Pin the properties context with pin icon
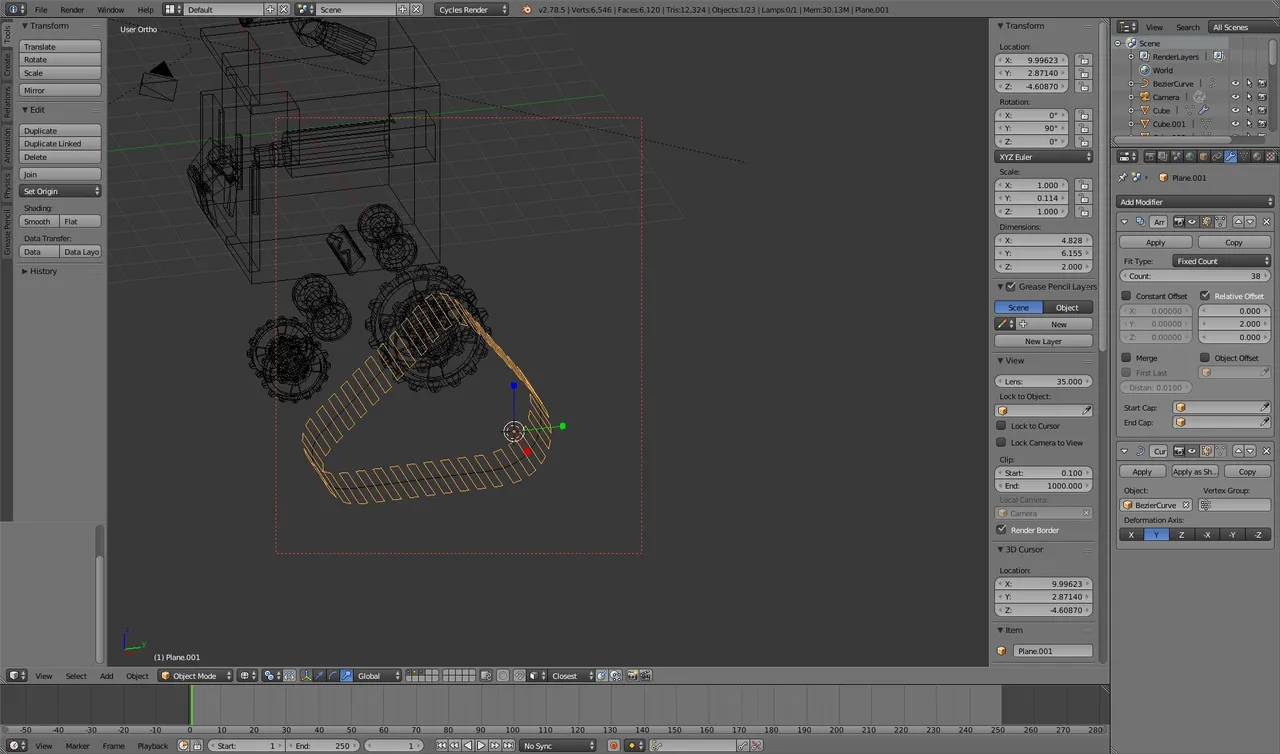Image resolution: width=1280 pixels, height=754 pixels. (x=1122, y=178)
